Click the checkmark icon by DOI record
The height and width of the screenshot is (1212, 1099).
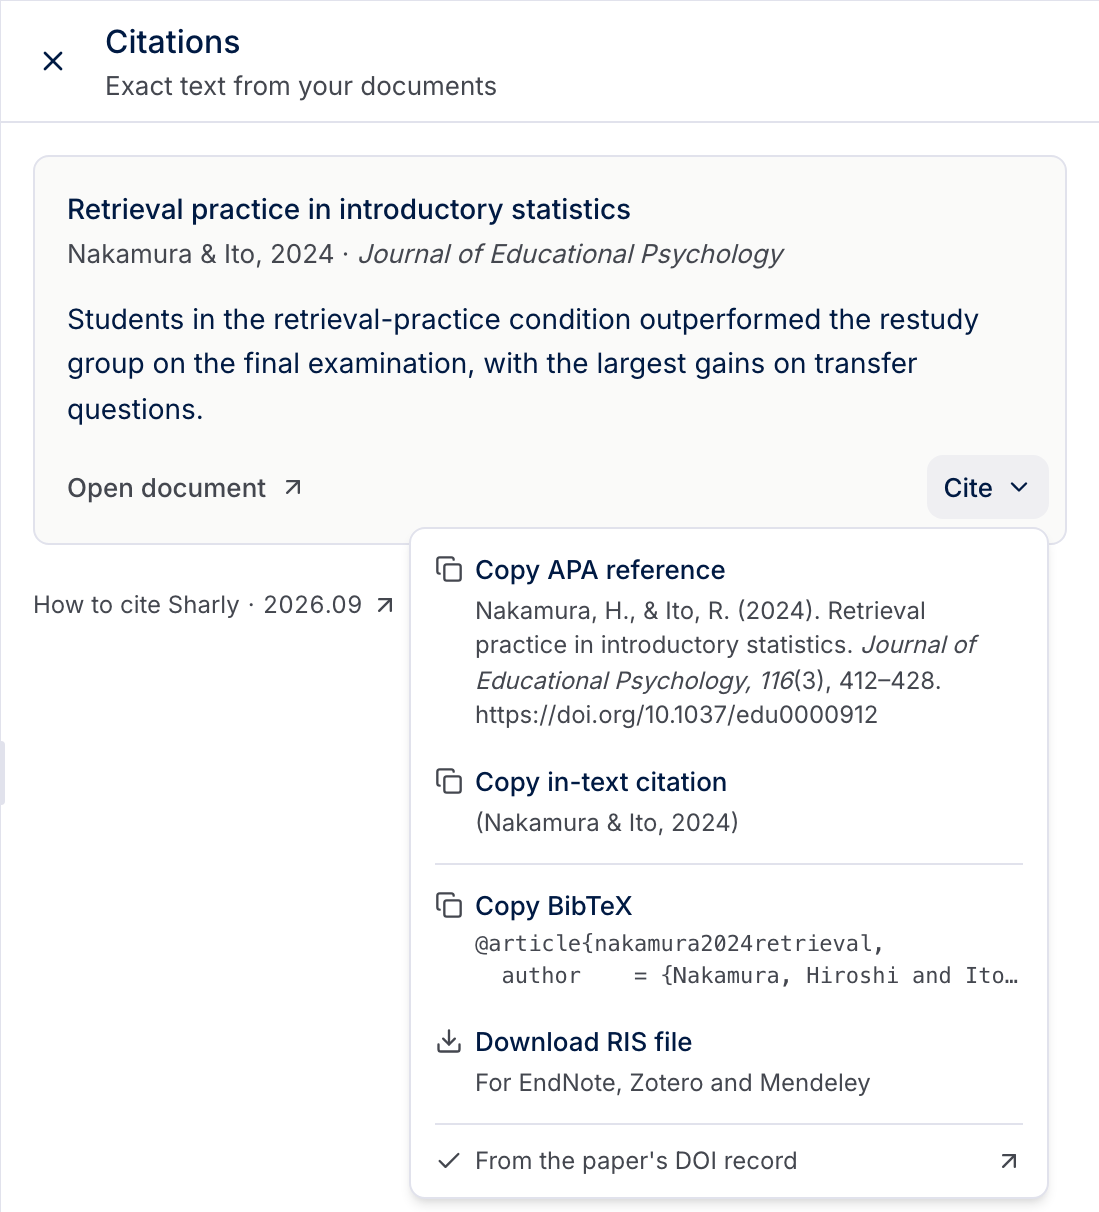click(x=449, y=1161)
